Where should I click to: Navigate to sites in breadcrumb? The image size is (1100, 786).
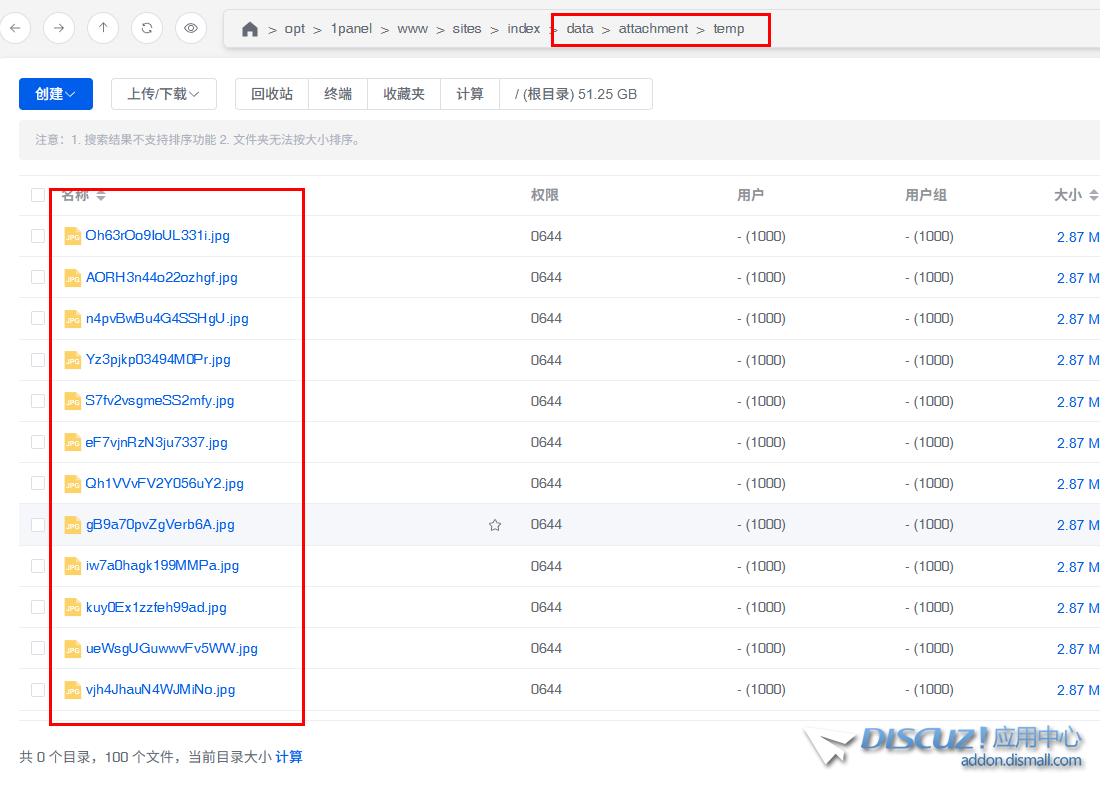click(467, 29)
